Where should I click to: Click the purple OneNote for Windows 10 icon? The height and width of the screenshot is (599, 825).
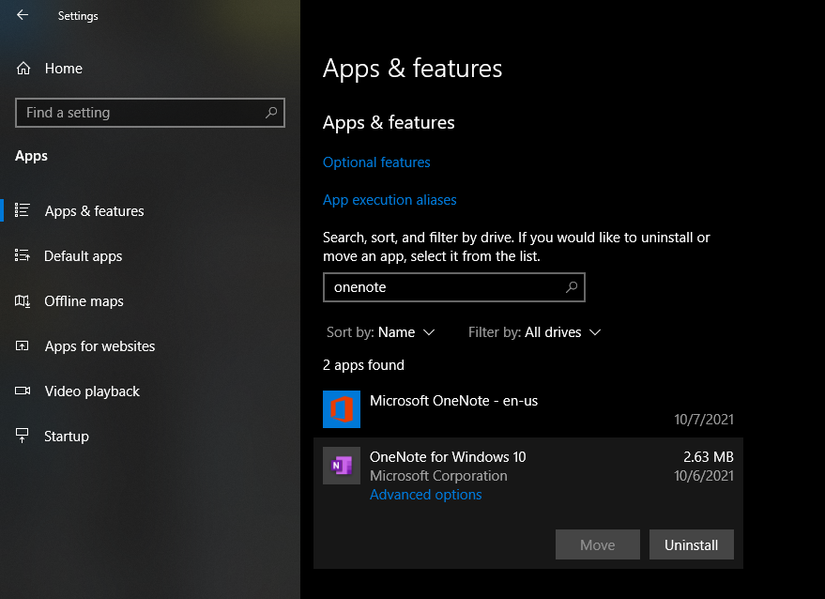click(x=341, y=465)
